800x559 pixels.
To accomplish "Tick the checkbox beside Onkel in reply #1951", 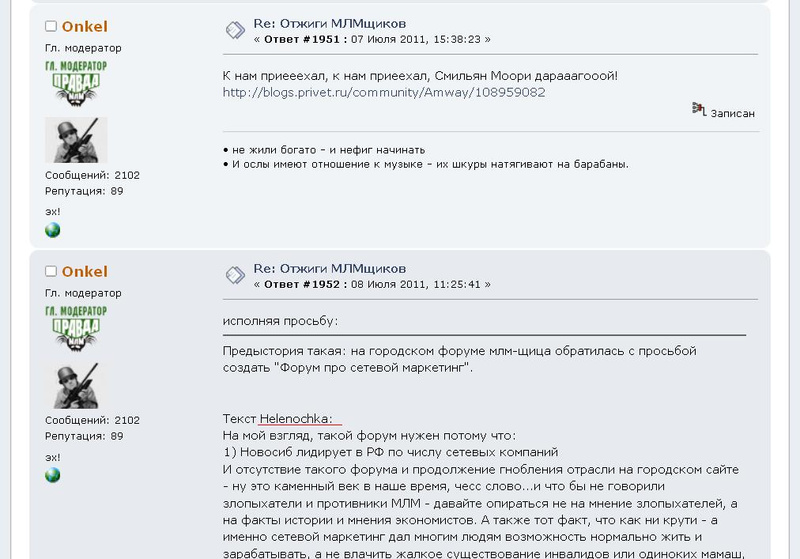I will [x=51, y=26].
